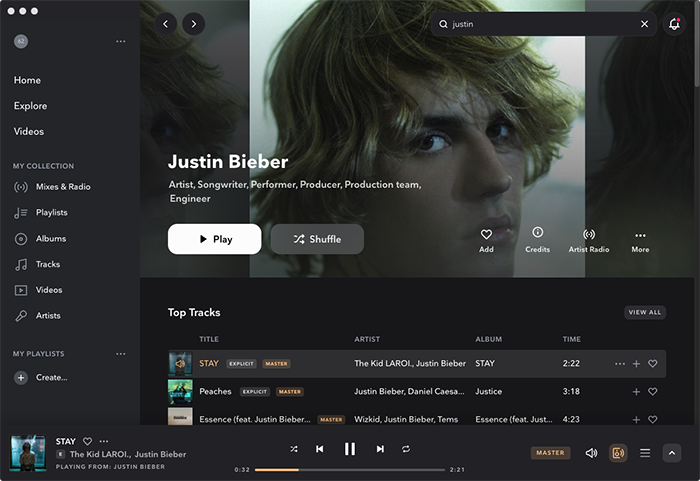Image resolution: width=700 pixels, height=481 pixels.
Task: Click the Credits icon
Action: coord(537,233)
